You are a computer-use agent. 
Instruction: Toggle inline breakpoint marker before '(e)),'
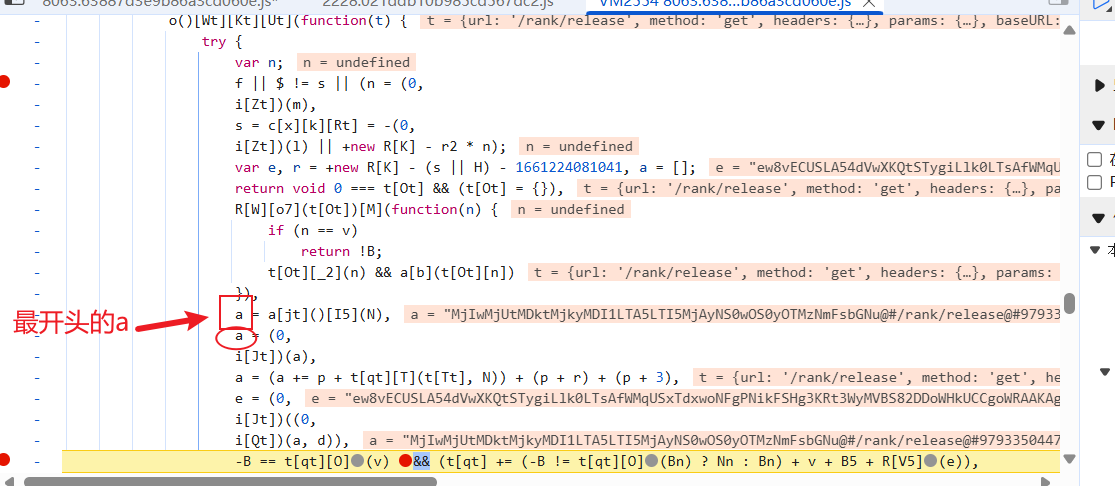click(930, 462)
